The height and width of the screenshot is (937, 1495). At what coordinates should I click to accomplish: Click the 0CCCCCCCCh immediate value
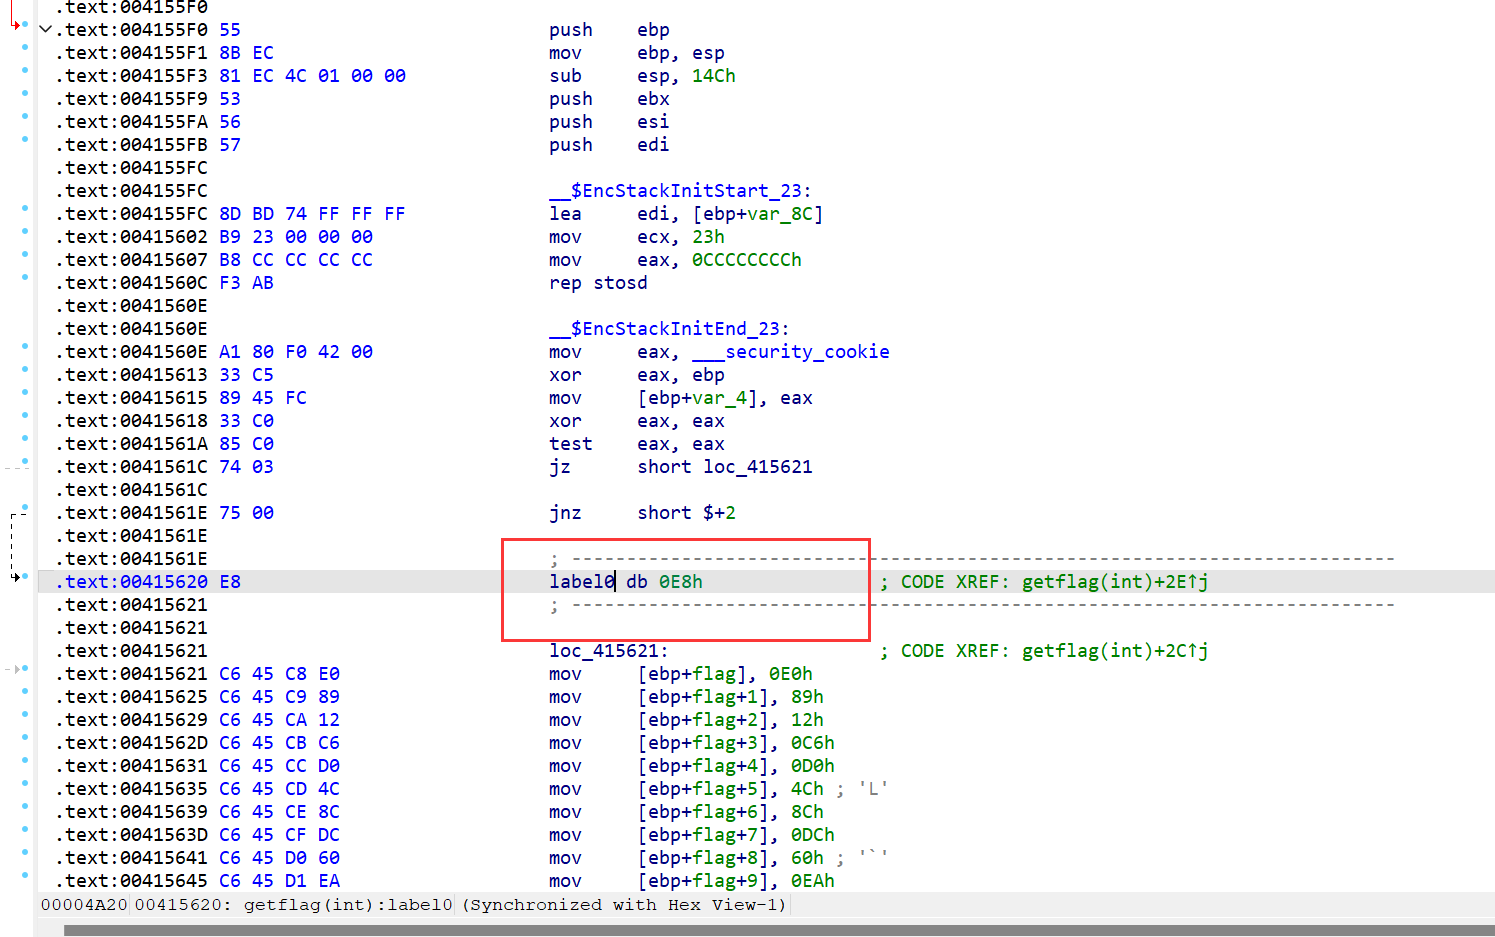point(746,260)
